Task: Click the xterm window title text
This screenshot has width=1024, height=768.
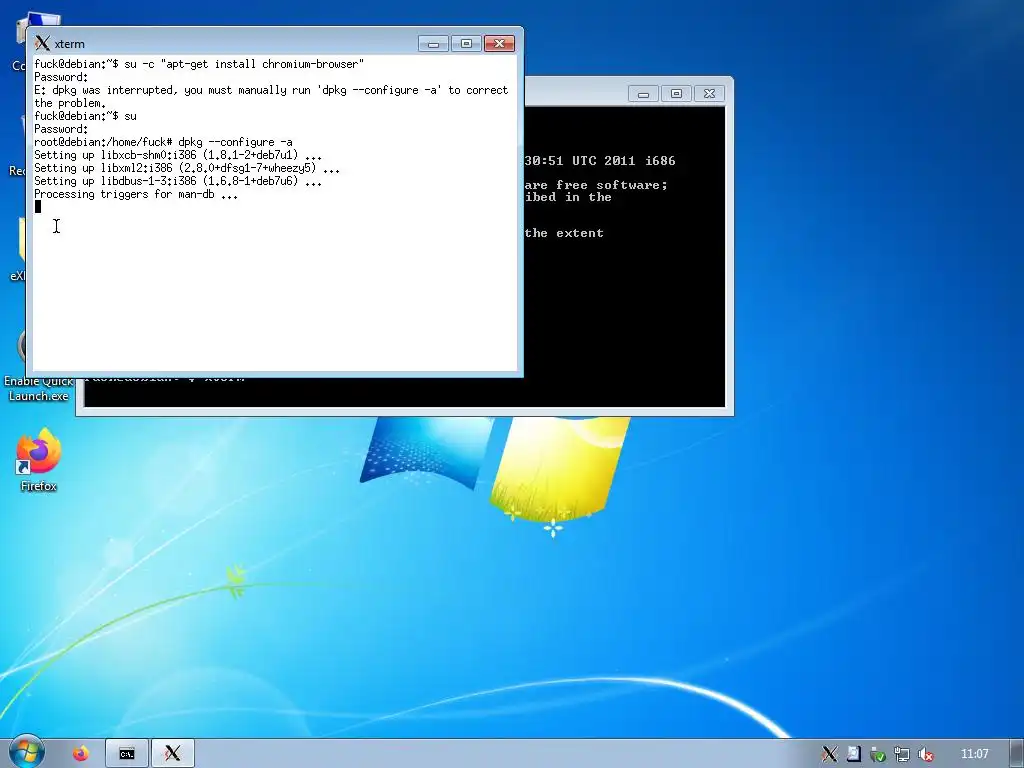Action: (x=70, y=44)
